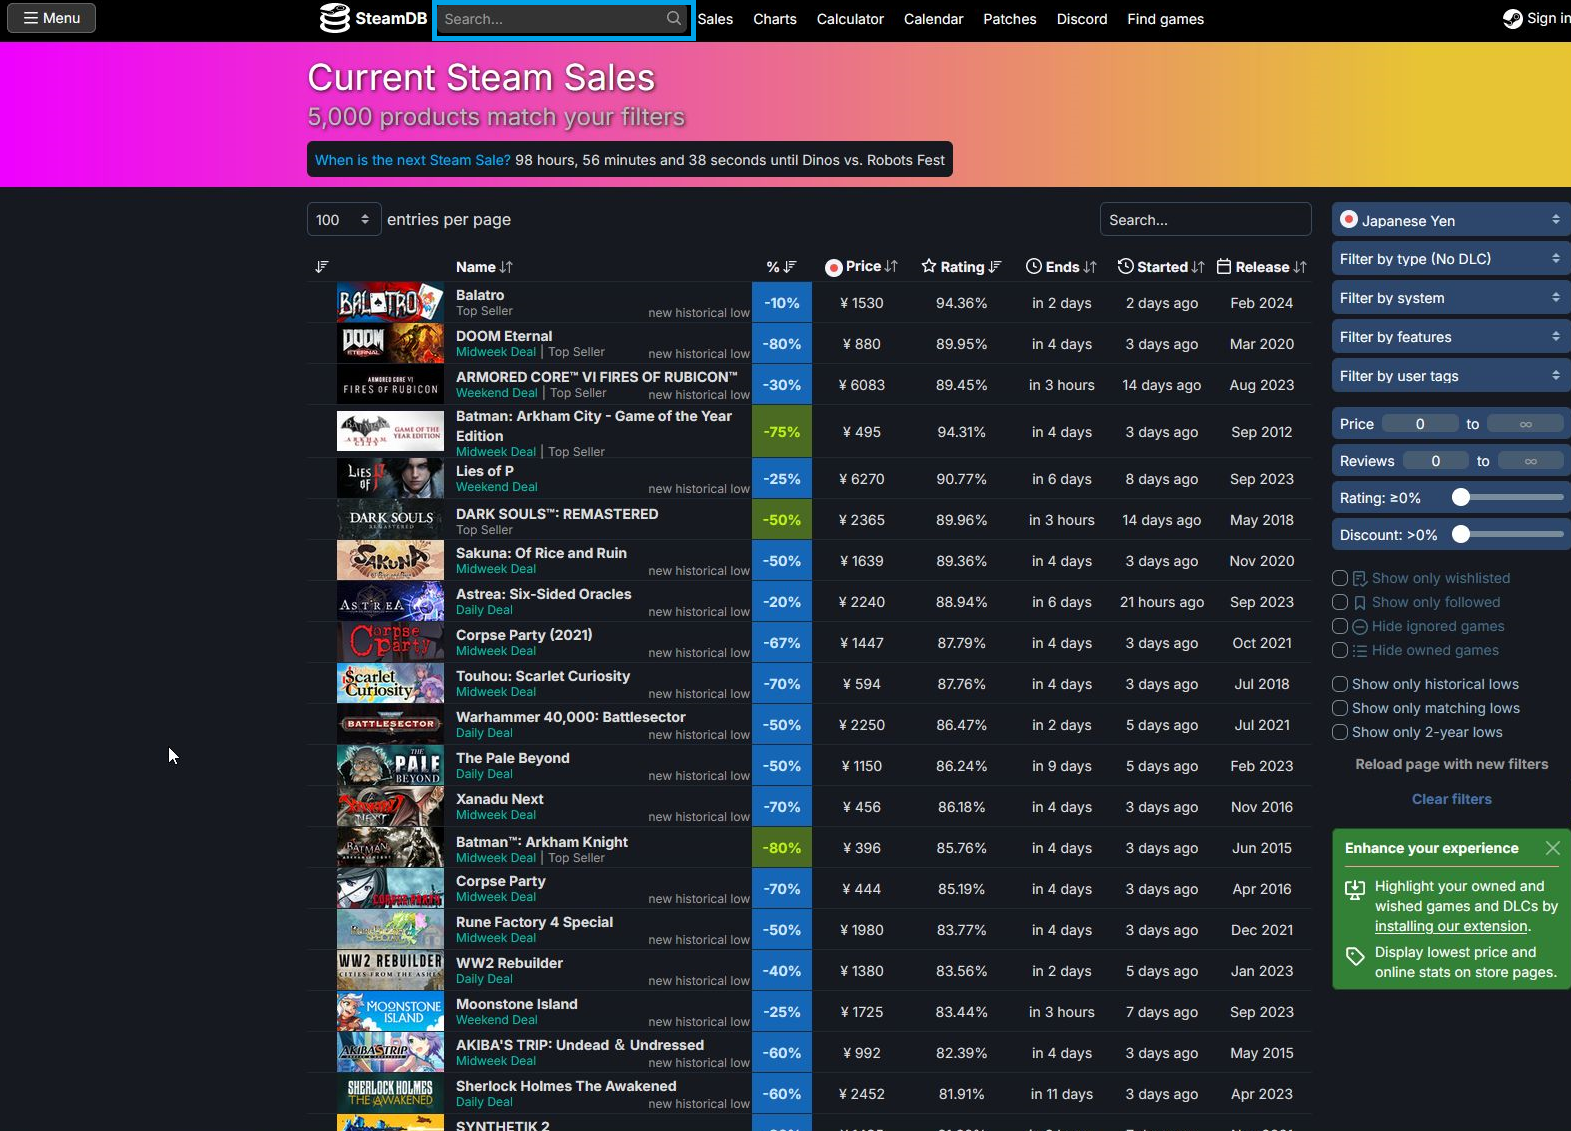Open Filter by user tags dropdown
This screenshot has width=1571, height=1131.
click(x=1451, y=376)
